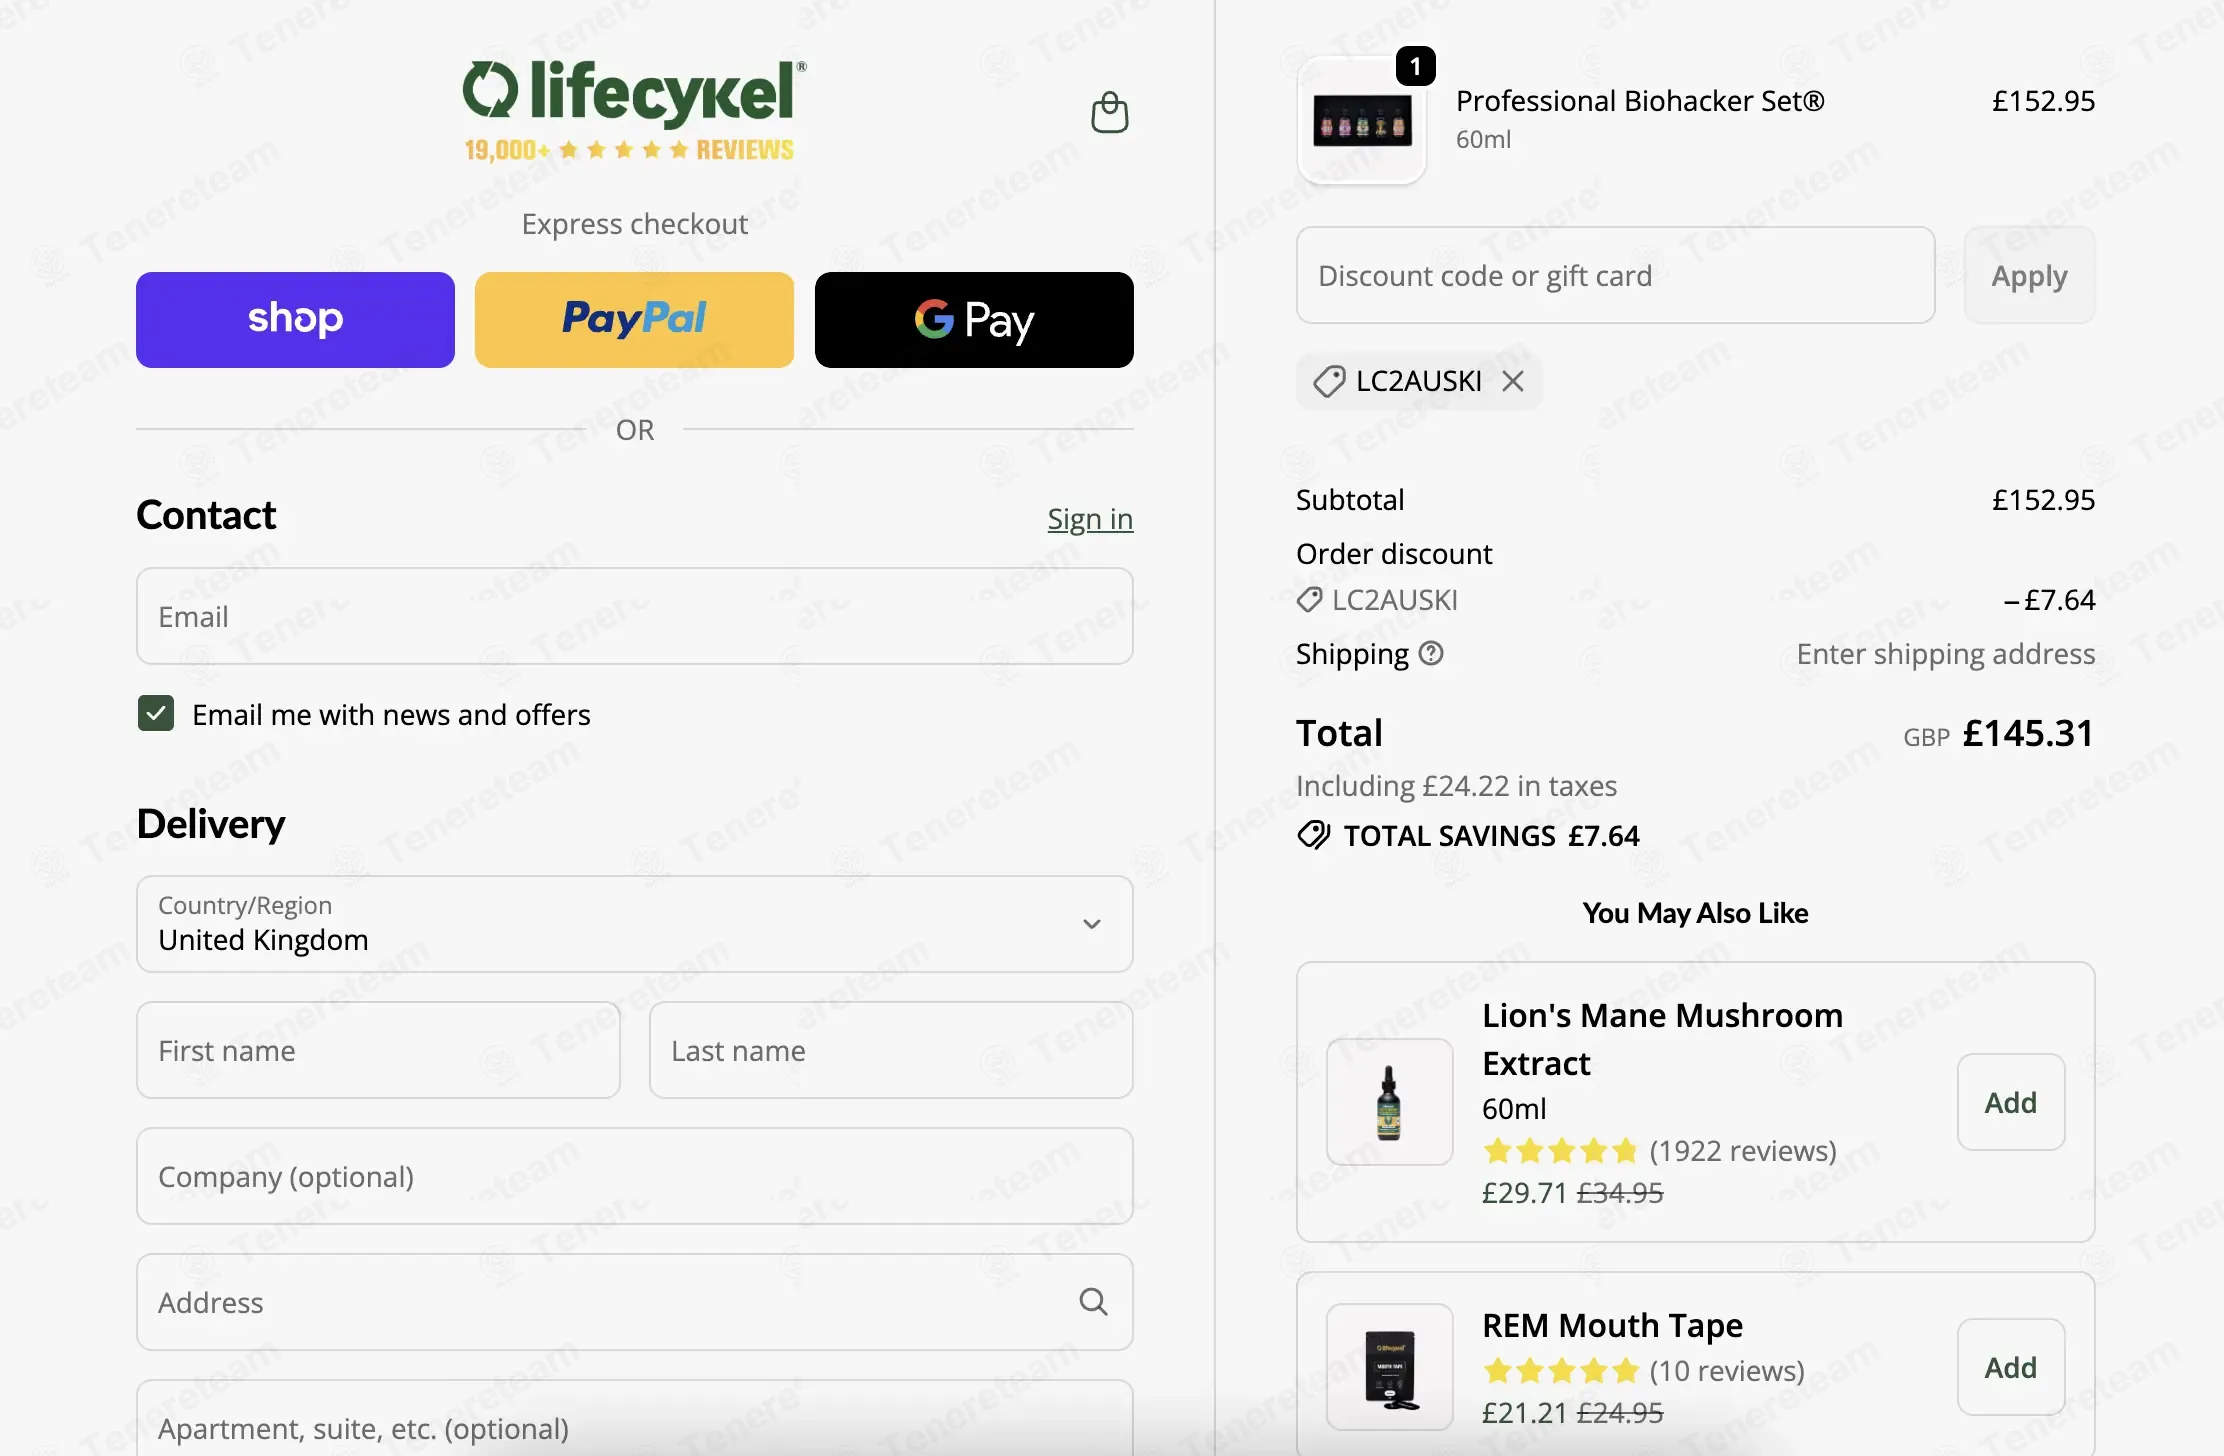Open Professional Biohacker Set product thumbnail
This screenshot has width=2224, height=1456.
pos(1362,121)
